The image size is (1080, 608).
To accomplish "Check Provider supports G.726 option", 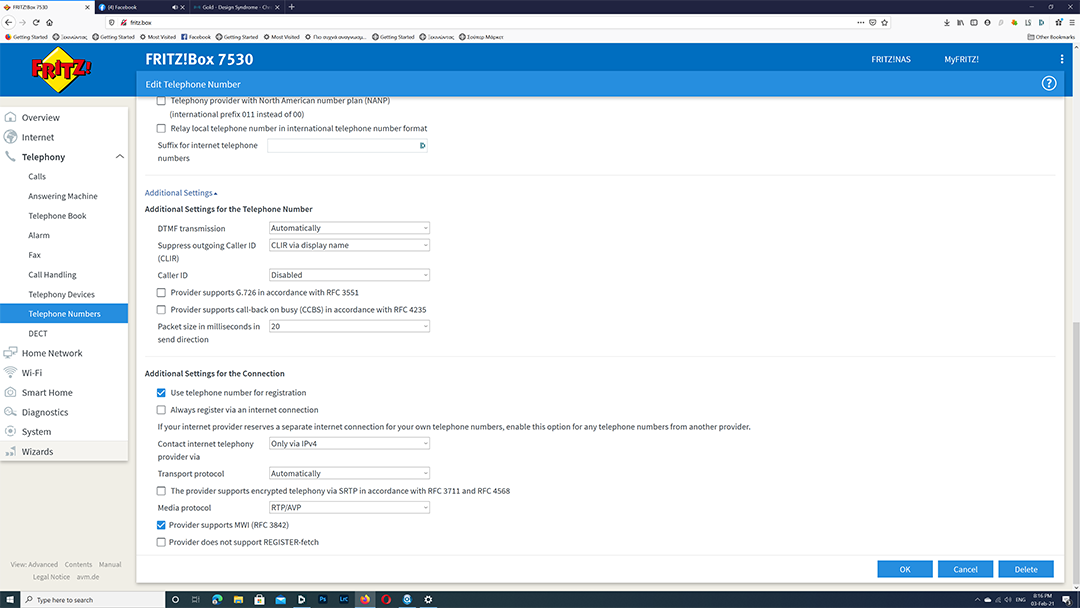I will [x=161, y=293].
